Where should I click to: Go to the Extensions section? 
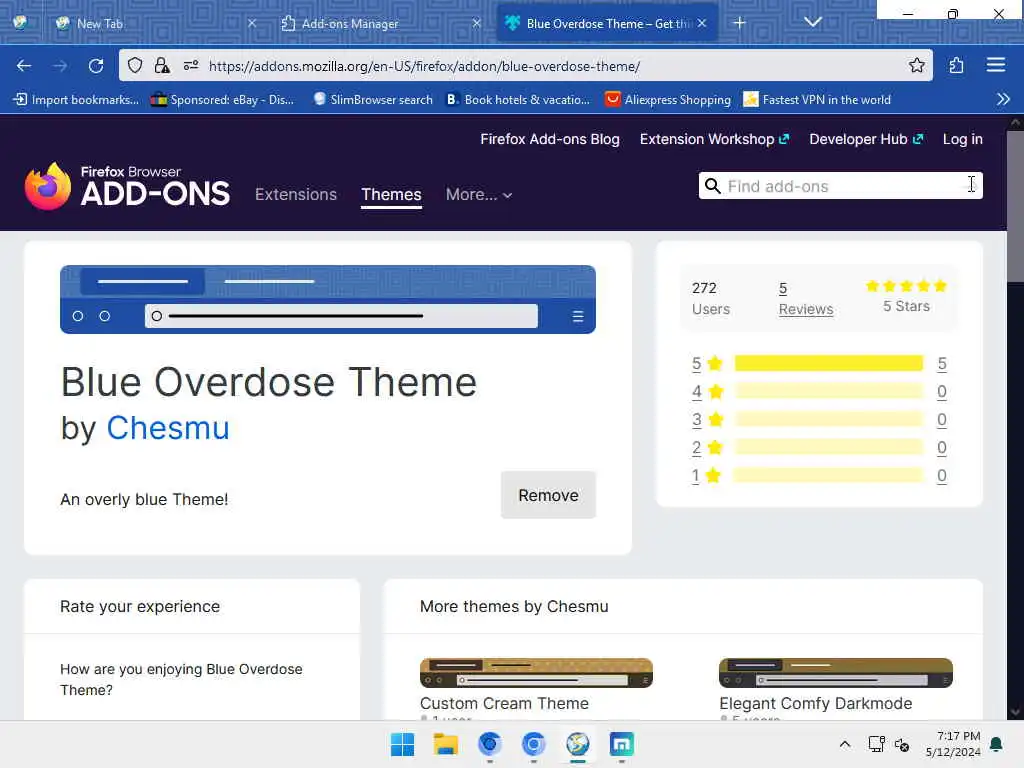(296, 195)
